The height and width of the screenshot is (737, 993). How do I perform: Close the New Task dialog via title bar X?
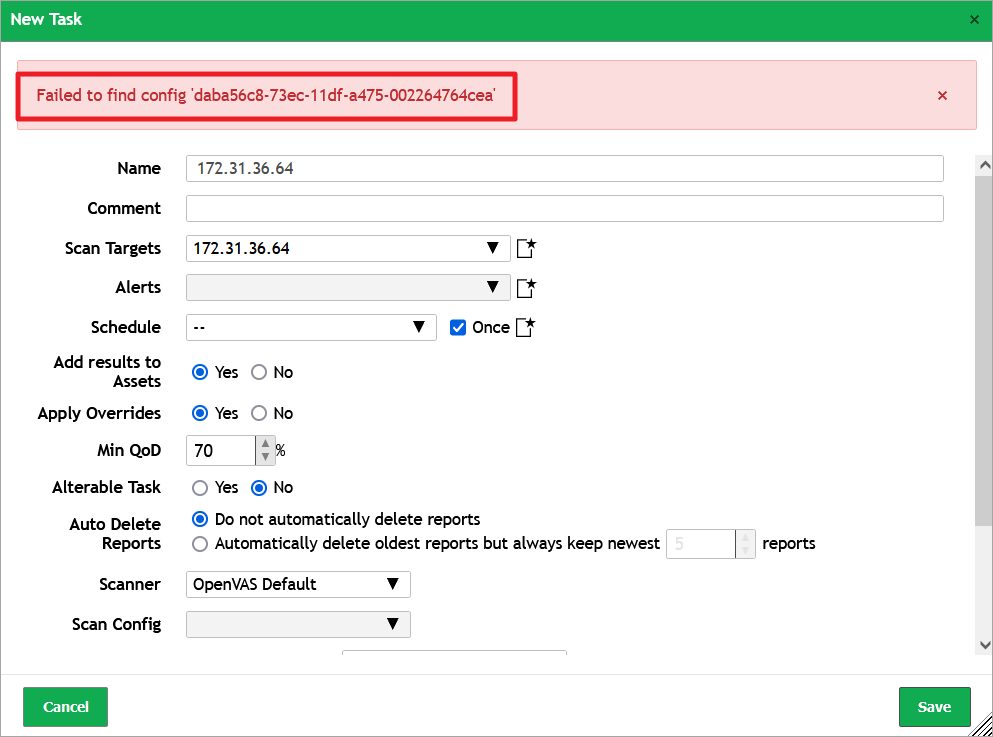click(x=975, y=19)
